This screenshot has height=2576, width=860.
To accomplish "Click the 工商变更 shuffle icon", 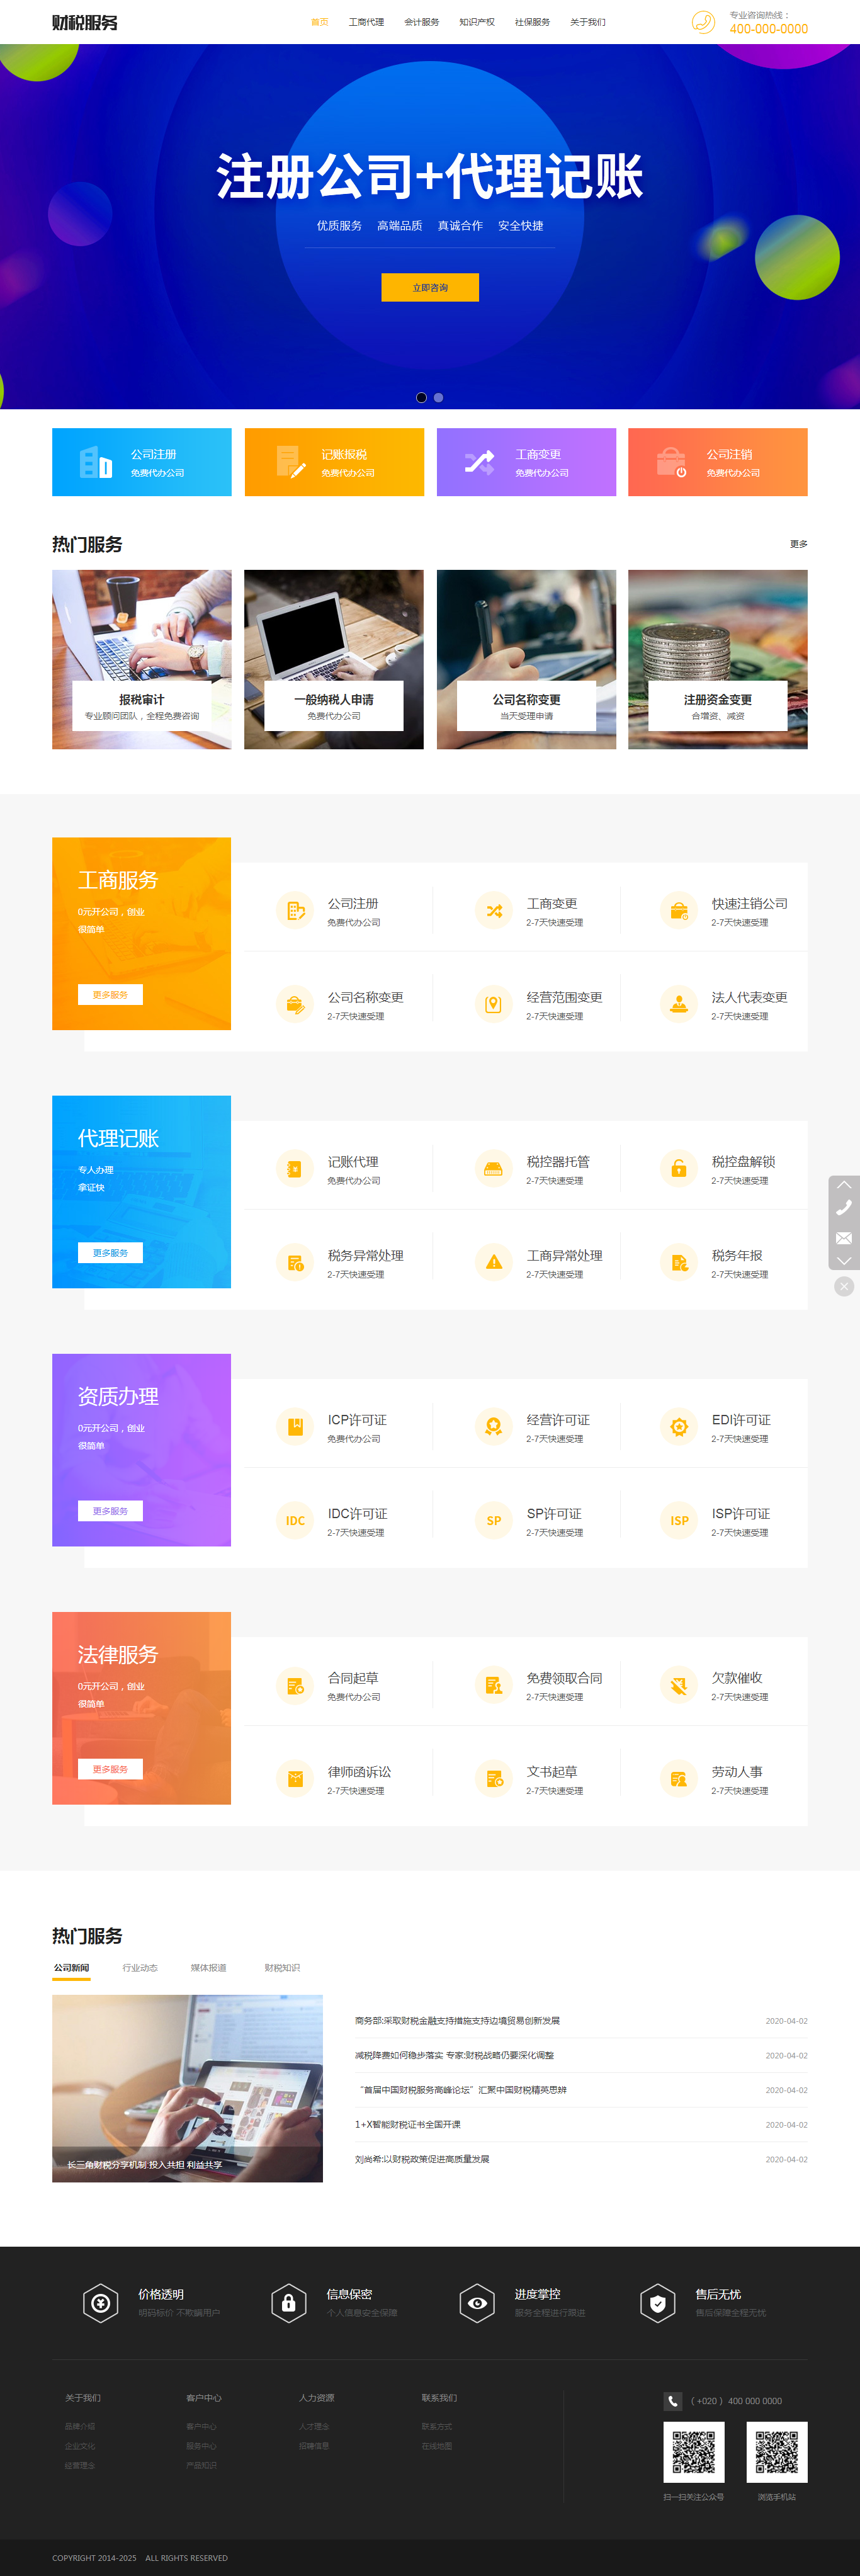I will point(493,911).
